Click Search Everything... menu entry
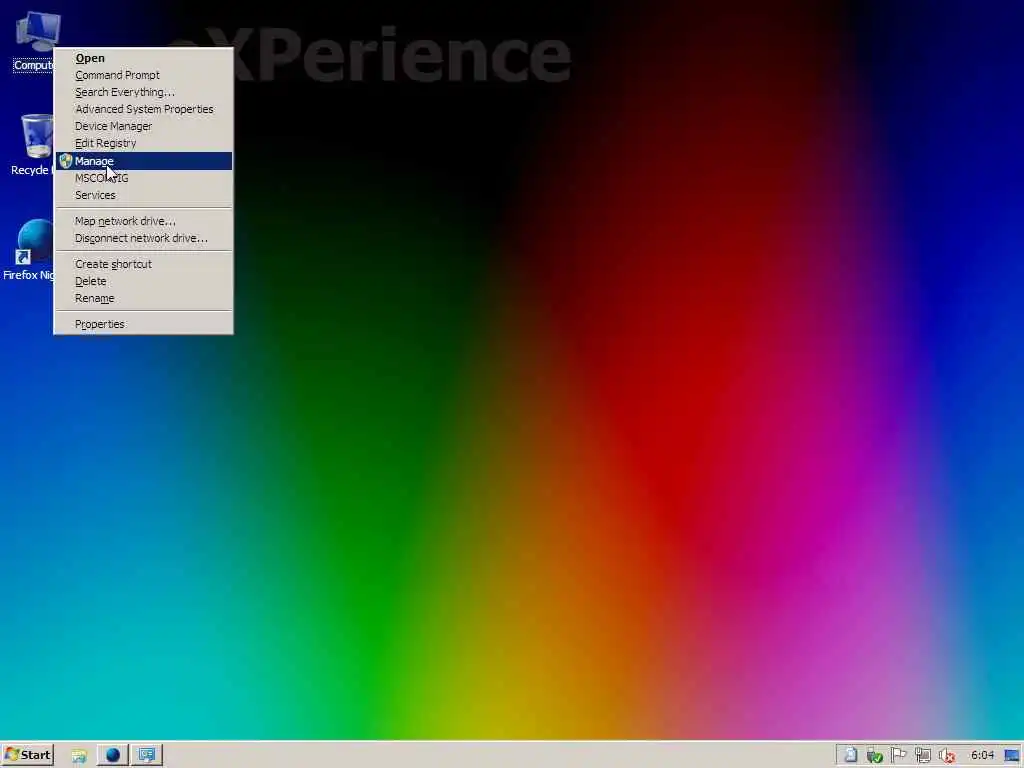The image size is (1024, 768). click(x=143, y=92)
